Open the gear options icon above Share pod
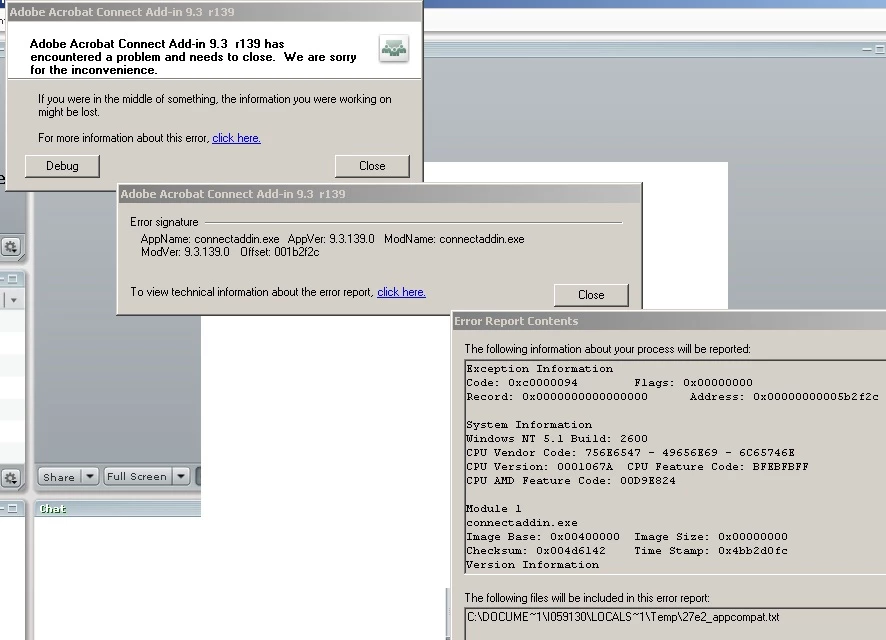Viewport: 886px width, 640px height. [11, 247]
